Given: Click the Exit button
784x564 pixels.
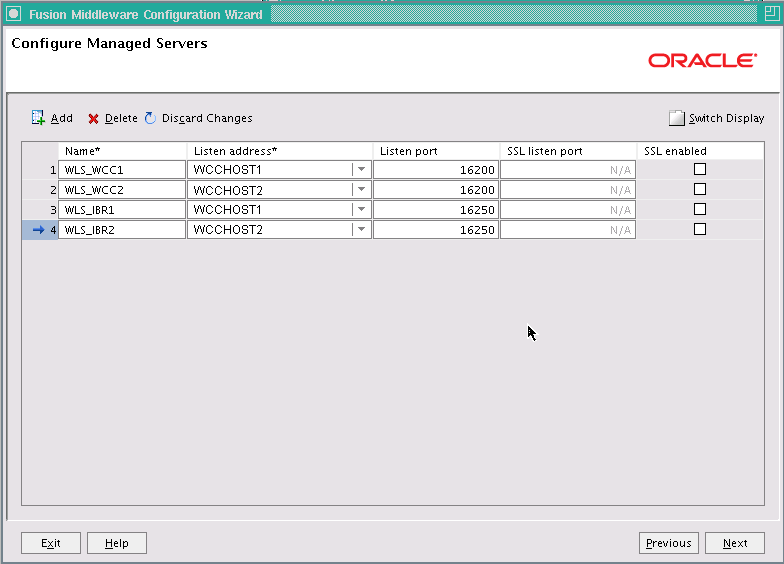Looking at the screenshot, I should pyautogui.click(x=50, y=543).
